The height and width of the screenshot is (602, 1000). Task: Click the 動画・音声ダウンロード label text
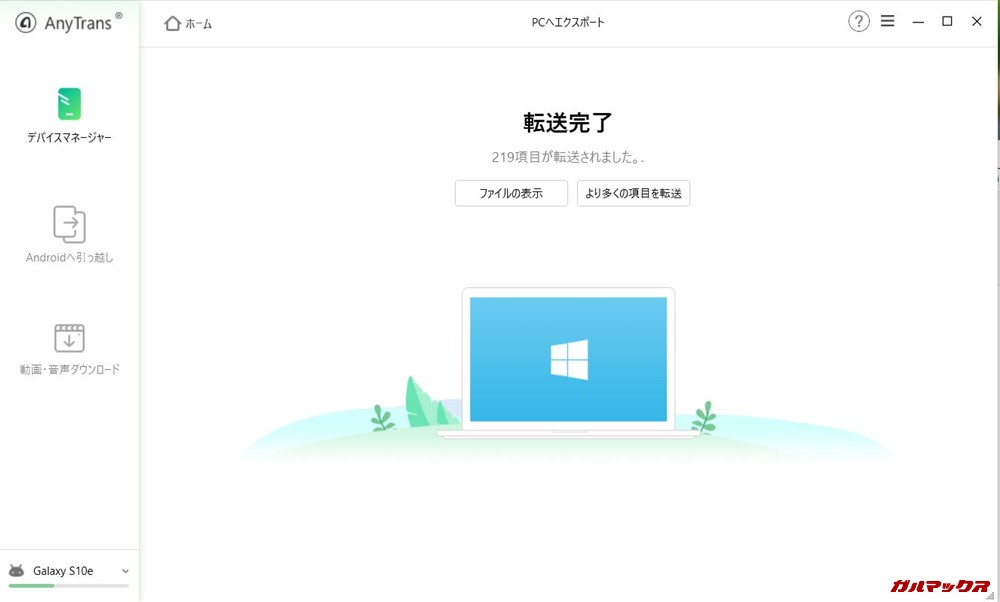click(x=68, y=368)
